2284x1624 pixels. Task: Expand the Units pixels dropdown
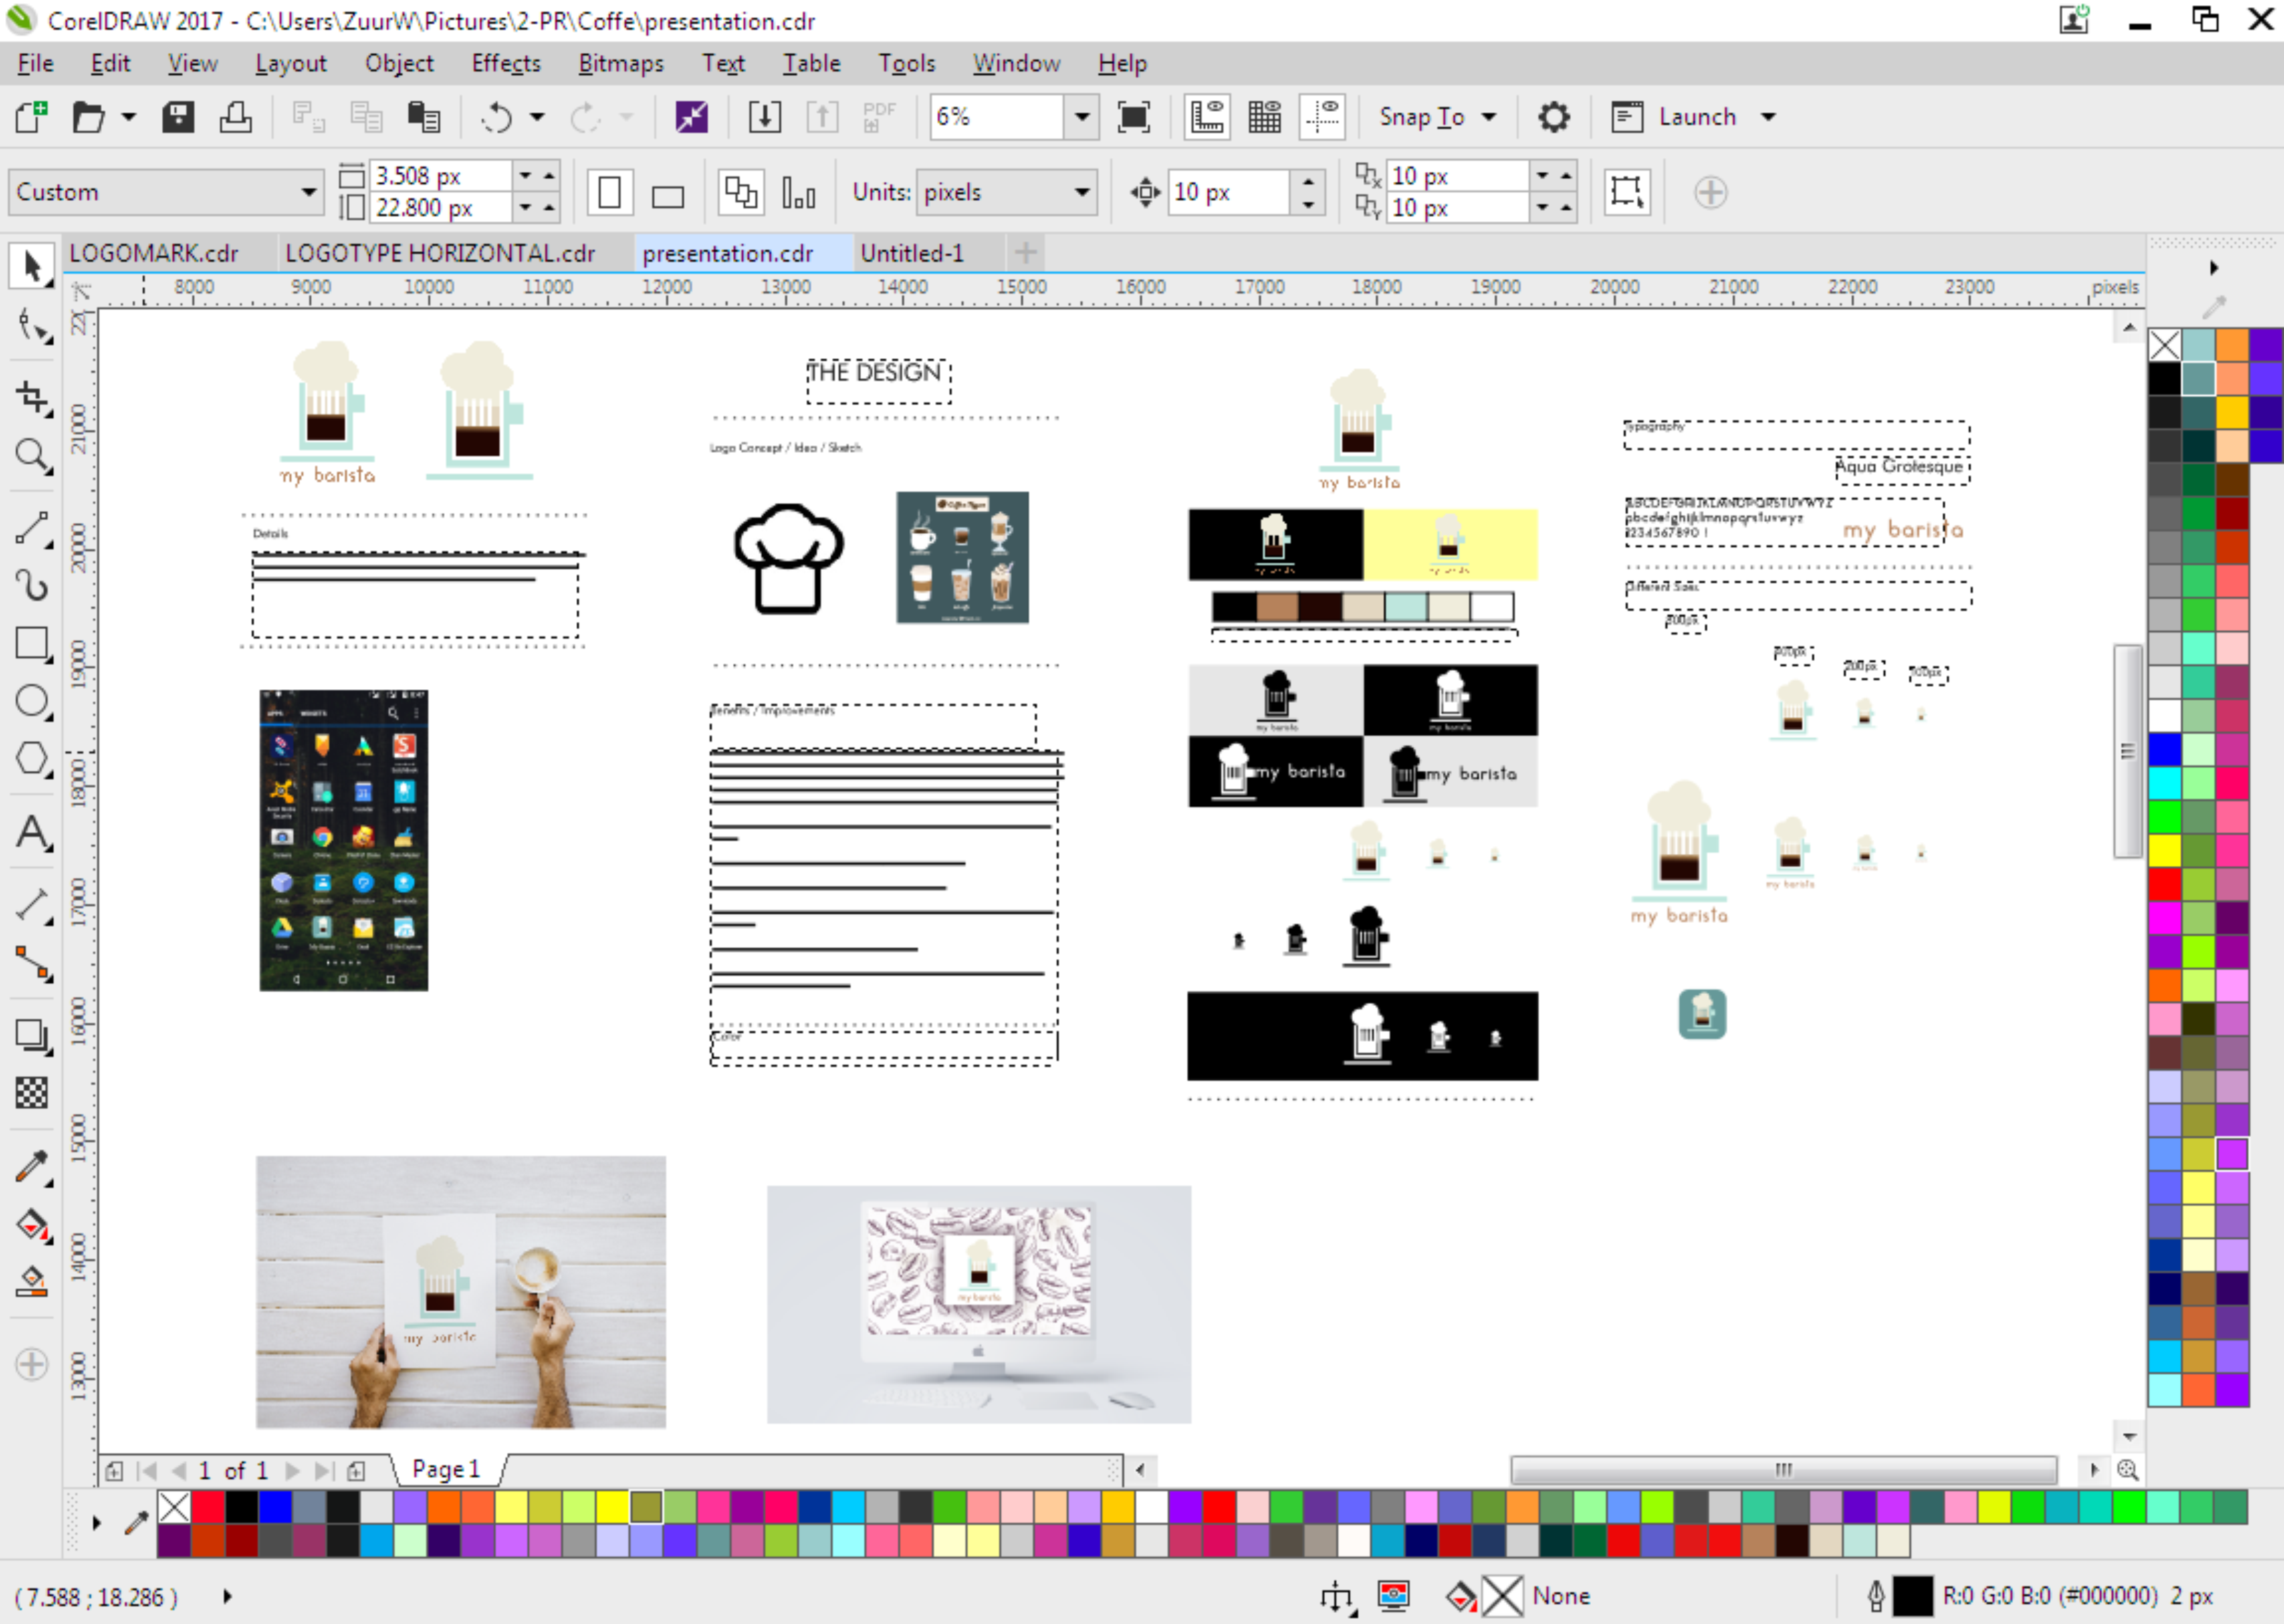click(1081, 192)
